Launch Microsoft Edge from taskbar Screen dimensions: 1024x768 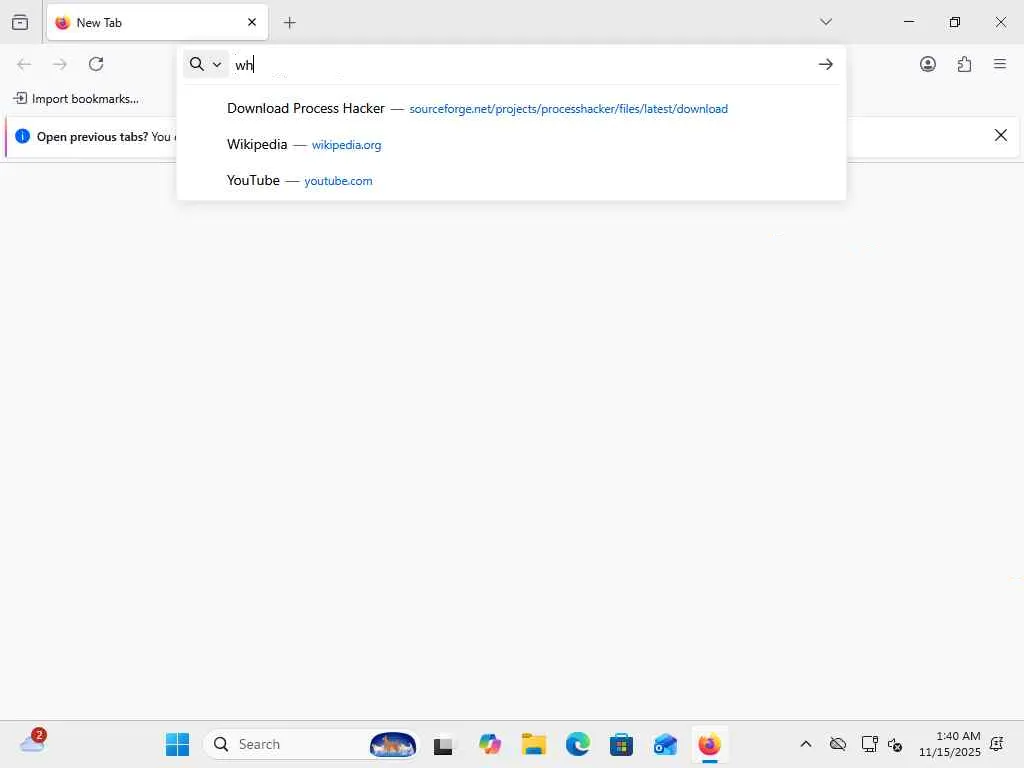coord(577,744)
